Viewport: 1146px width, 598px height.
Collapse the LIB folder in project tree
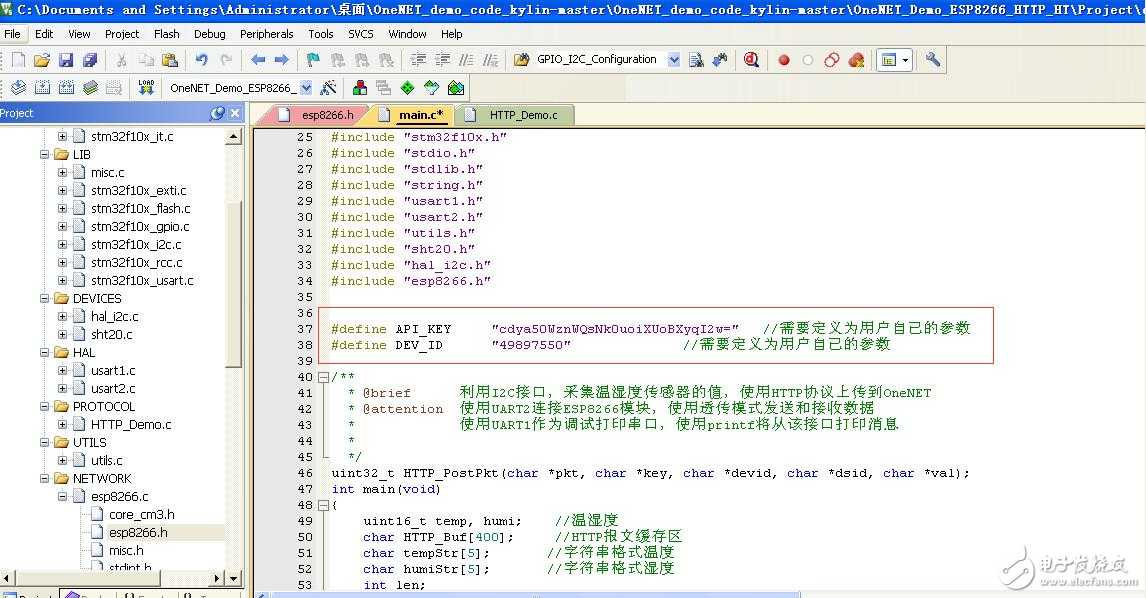pos(45,155)
